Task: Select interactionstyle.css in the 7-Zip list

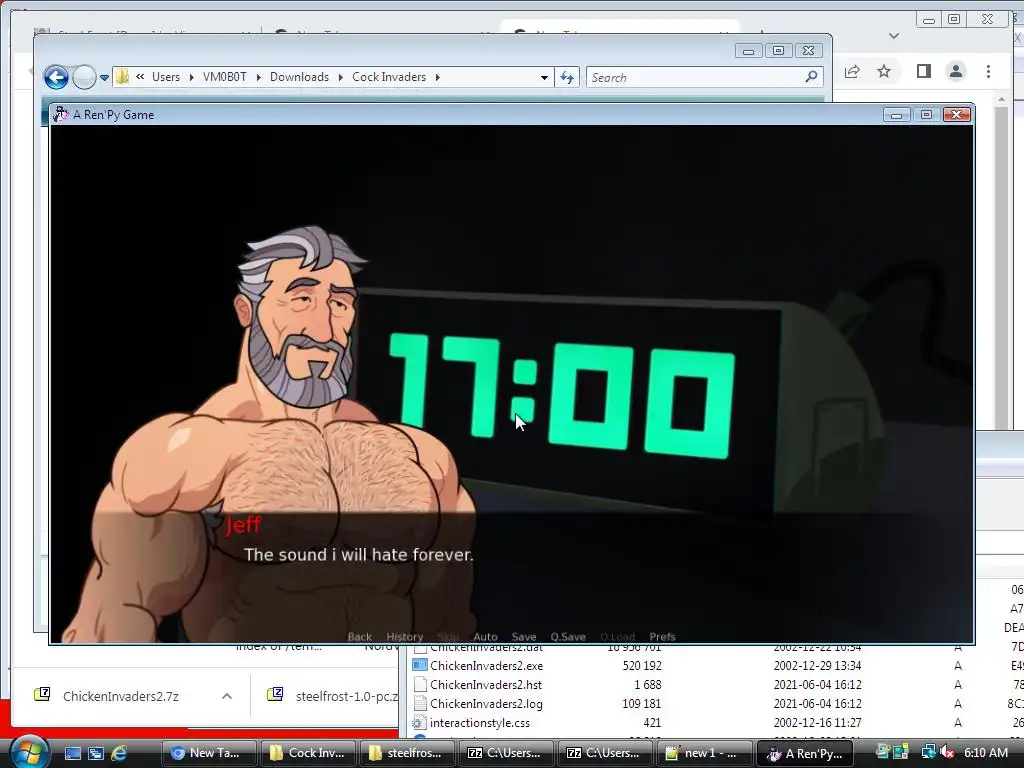Action: [480, 723]
